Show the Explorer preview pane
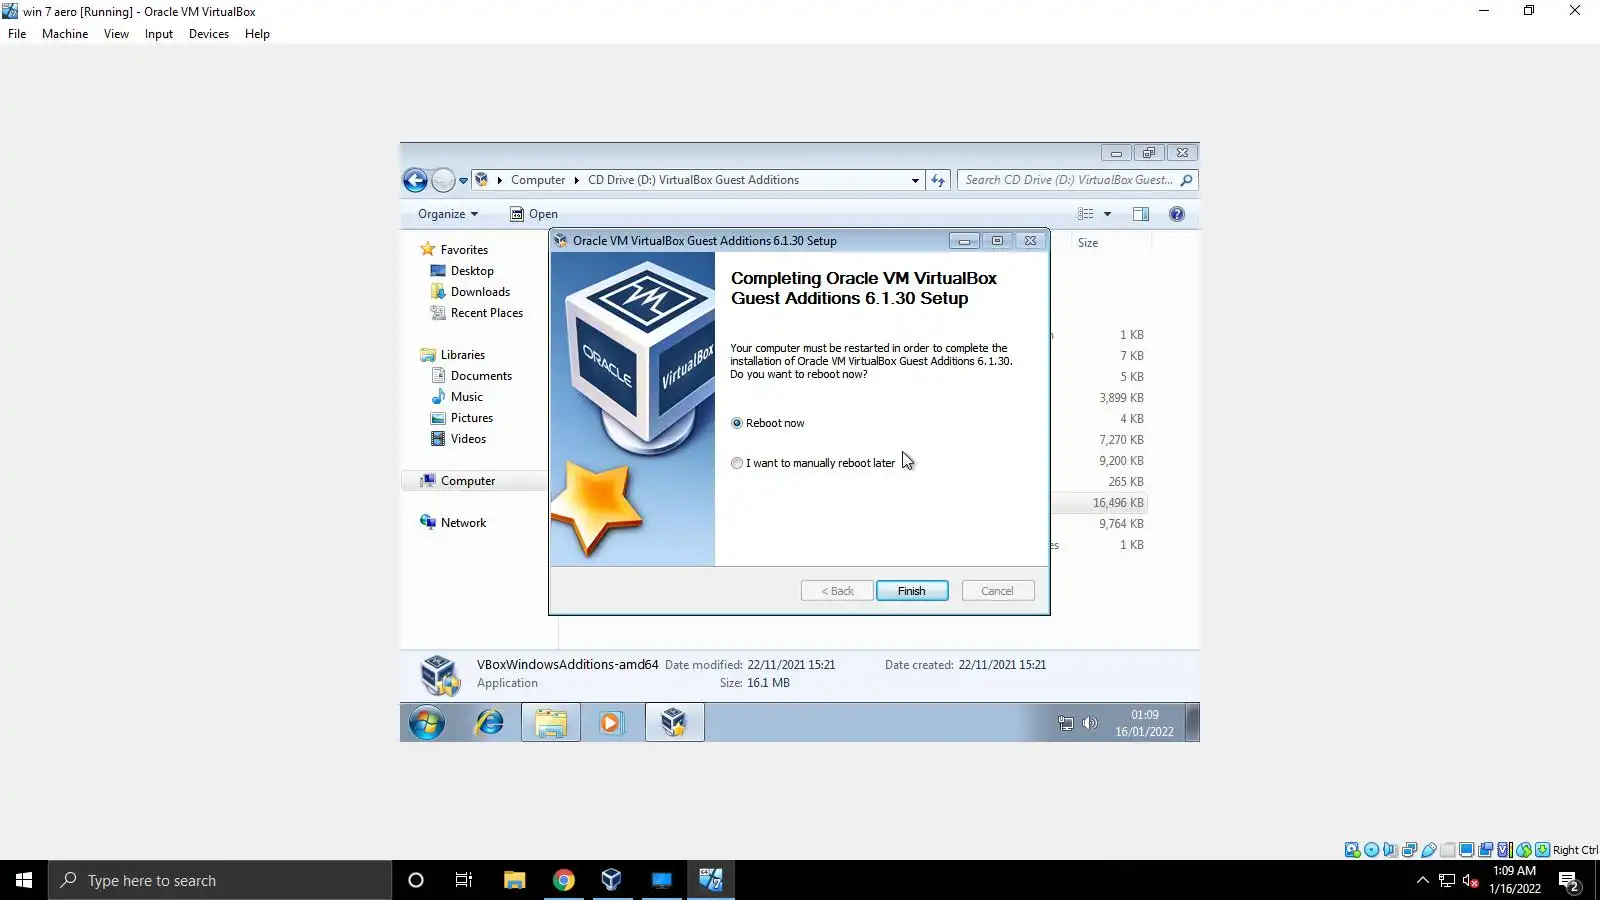The width and height of the screenshot is (1600, 900). (x=1141, y=214)
